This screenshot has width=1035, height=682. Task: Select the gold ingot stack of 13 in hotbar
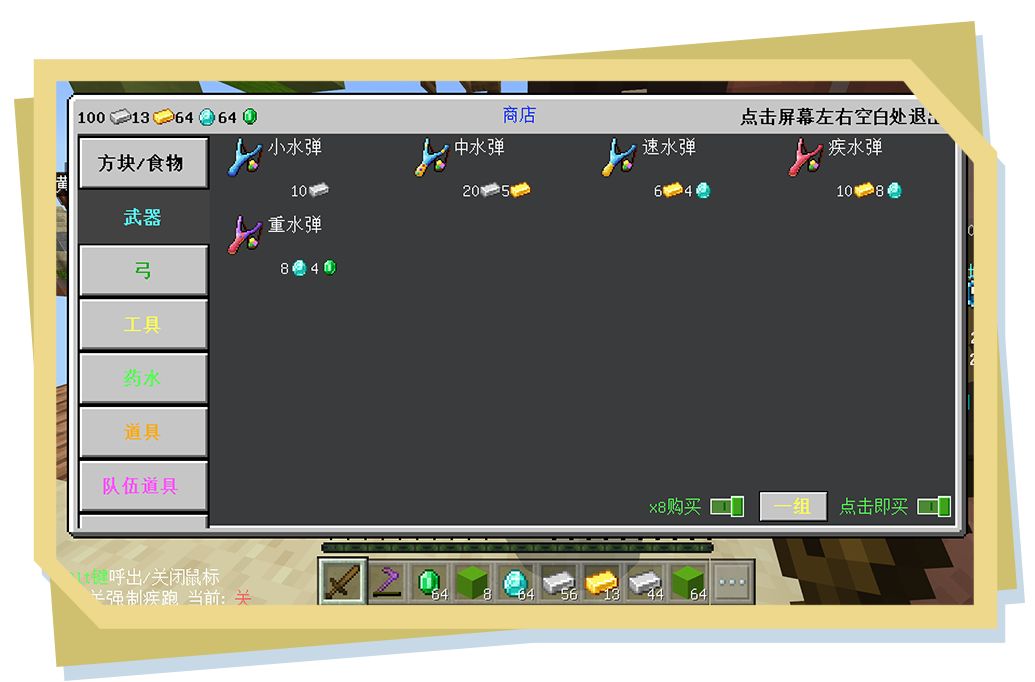click(x=602, y=582)
